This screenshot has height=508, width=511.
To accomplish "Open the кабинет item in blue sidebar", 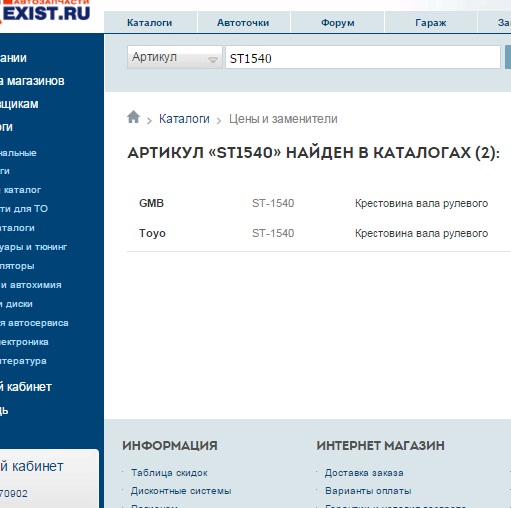I will (x=26, y=387).
